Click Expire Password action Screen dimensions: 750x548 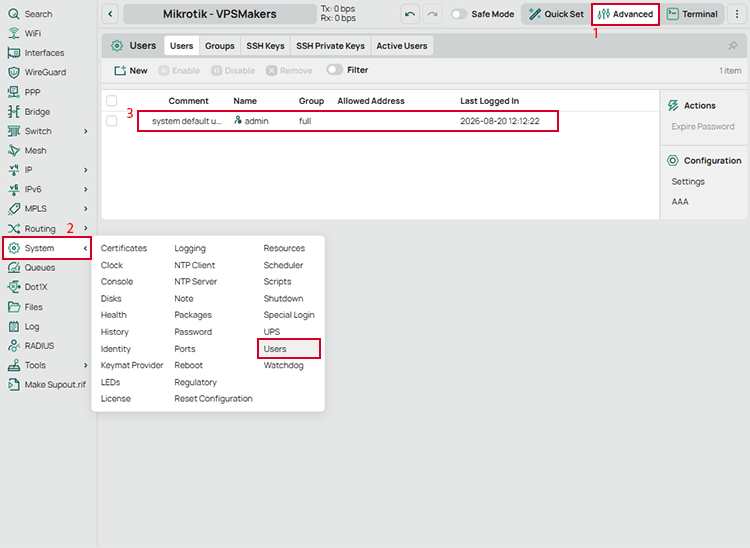point(703,127)
